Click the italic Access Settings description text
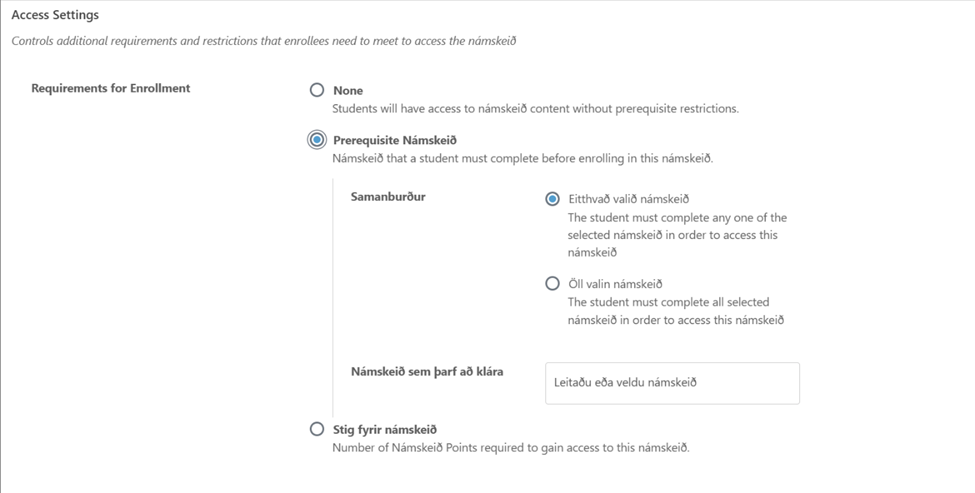 [x=264, y=41]
